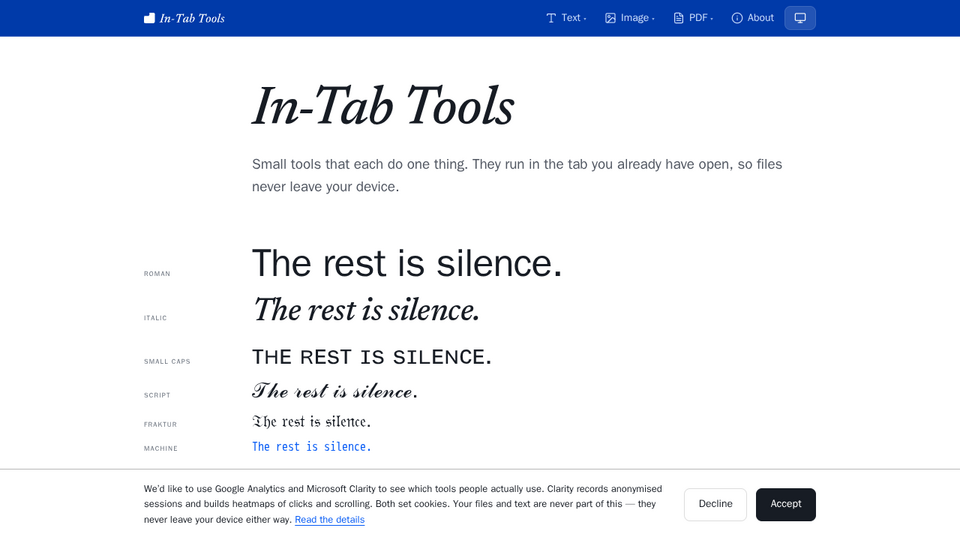Click the FRAKTUR label
Screen dimensions: 960x540
click(160, 424)
